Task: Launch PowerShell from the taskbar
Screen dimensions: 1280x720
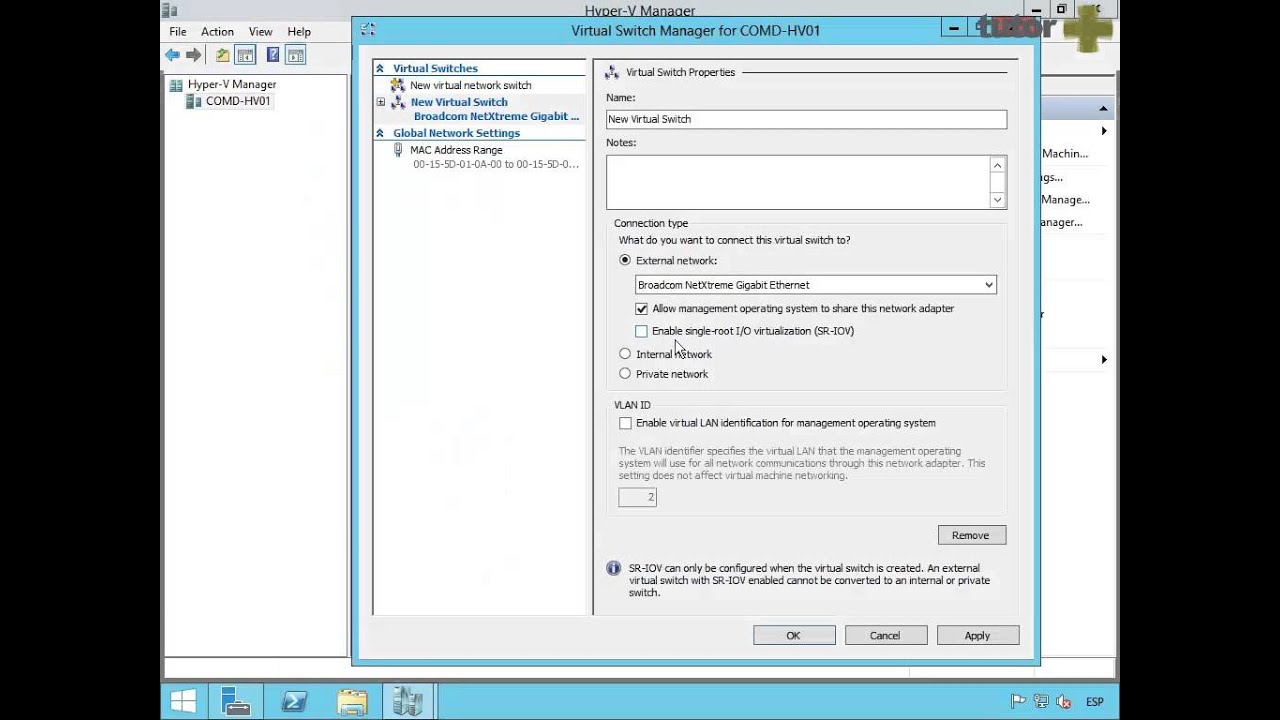Action: (294, 701)
